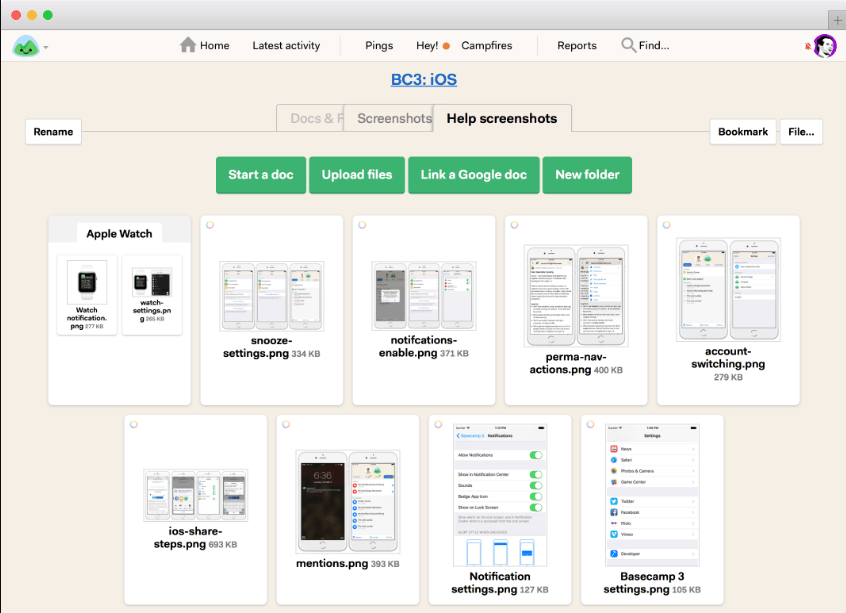Viewport: 846px width, 613px height.
Task: Click the Rename button
Action: 53,132
